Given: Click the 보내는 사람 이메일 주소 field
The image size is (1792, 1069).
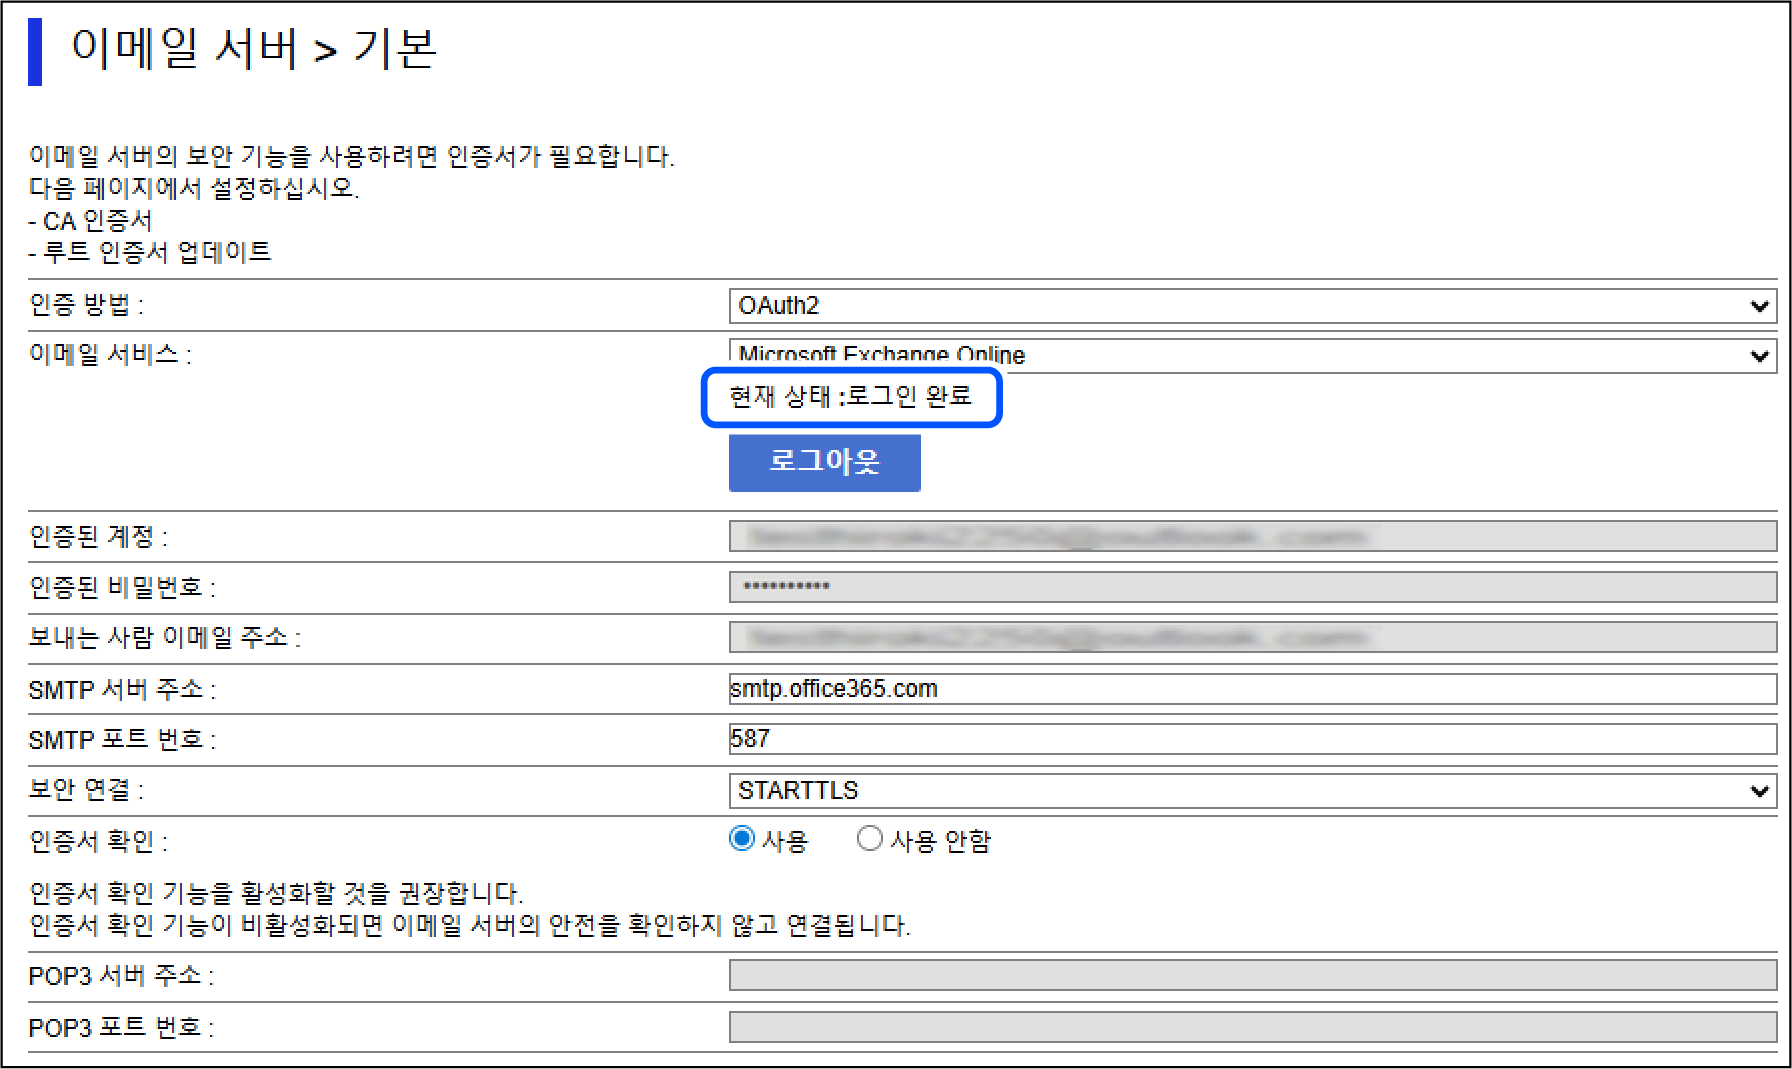Looking at the screenshot, I should point(1251,637).
